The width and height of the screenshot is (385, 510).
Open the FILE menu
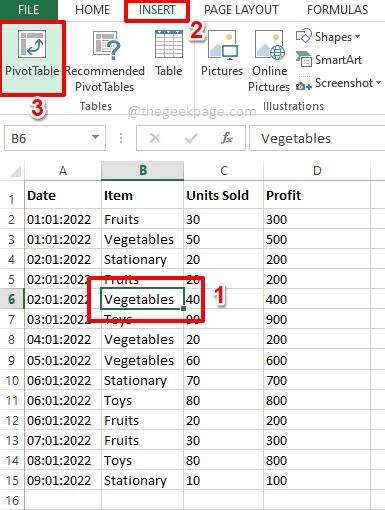tap(29, 10)
